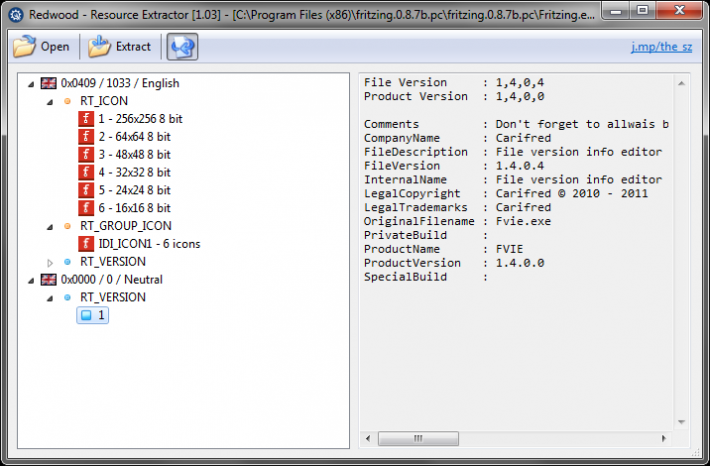Select icon 1 - 256x256 8 bit
Image resolution: width=710 pixels, height=466 pixels.
coord(140,119)
